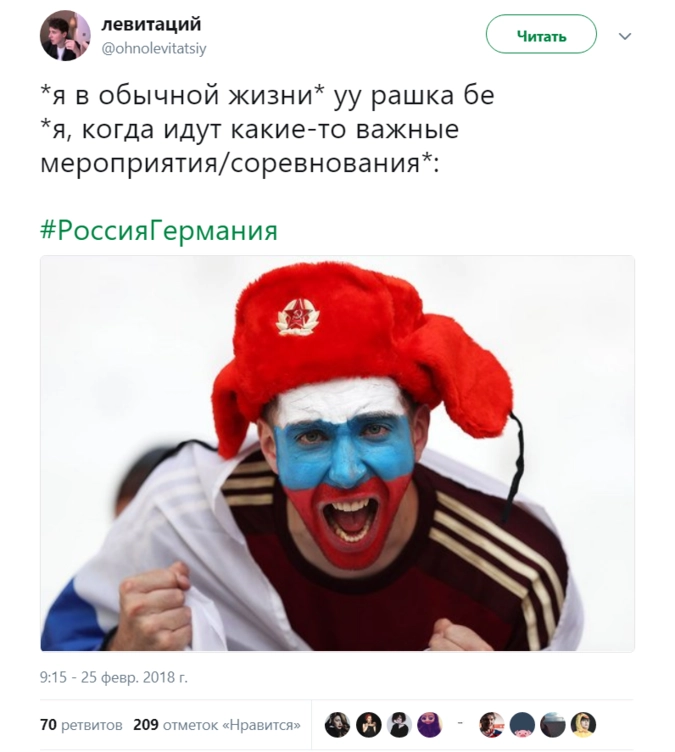675x752 pixels.
Task: Open the grey landscape liker avatar
Action: pyautogui.click(x=553, y=724)
